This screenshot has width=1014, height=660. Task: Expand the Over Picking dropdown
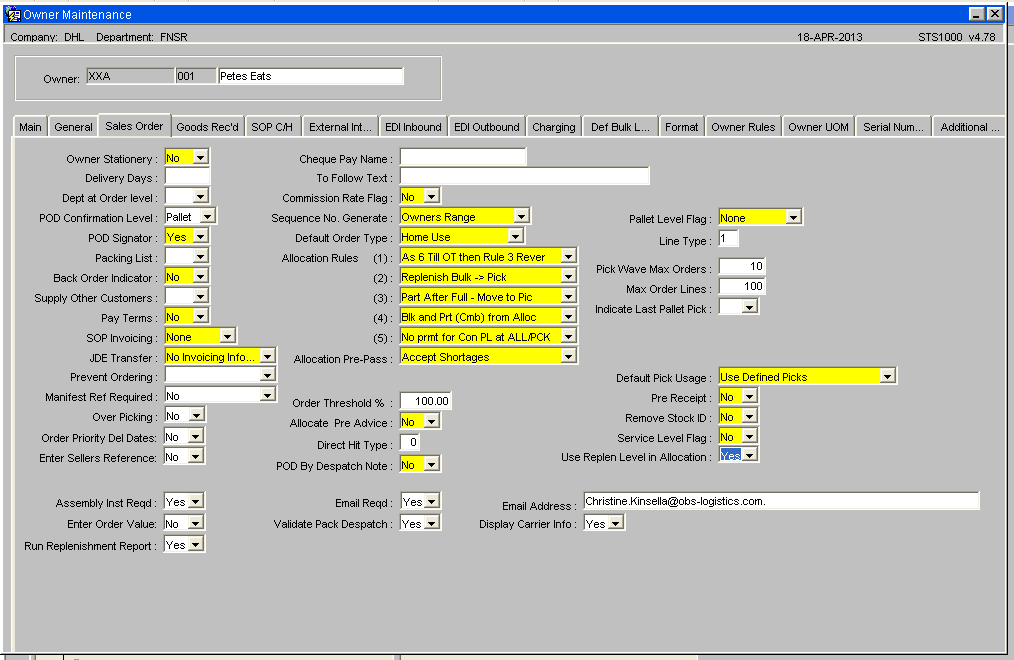(197, 416)
